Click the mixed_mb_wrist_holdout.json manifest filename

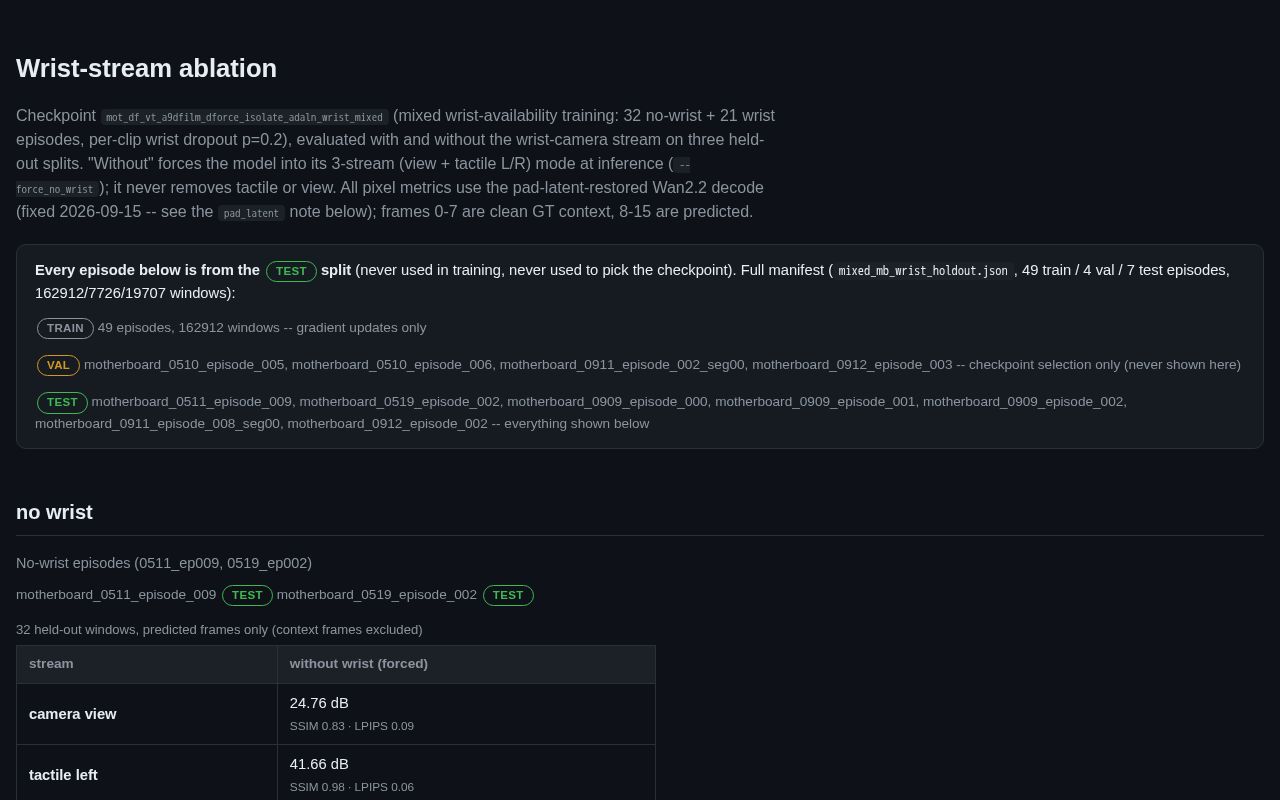tap(923, 271)
